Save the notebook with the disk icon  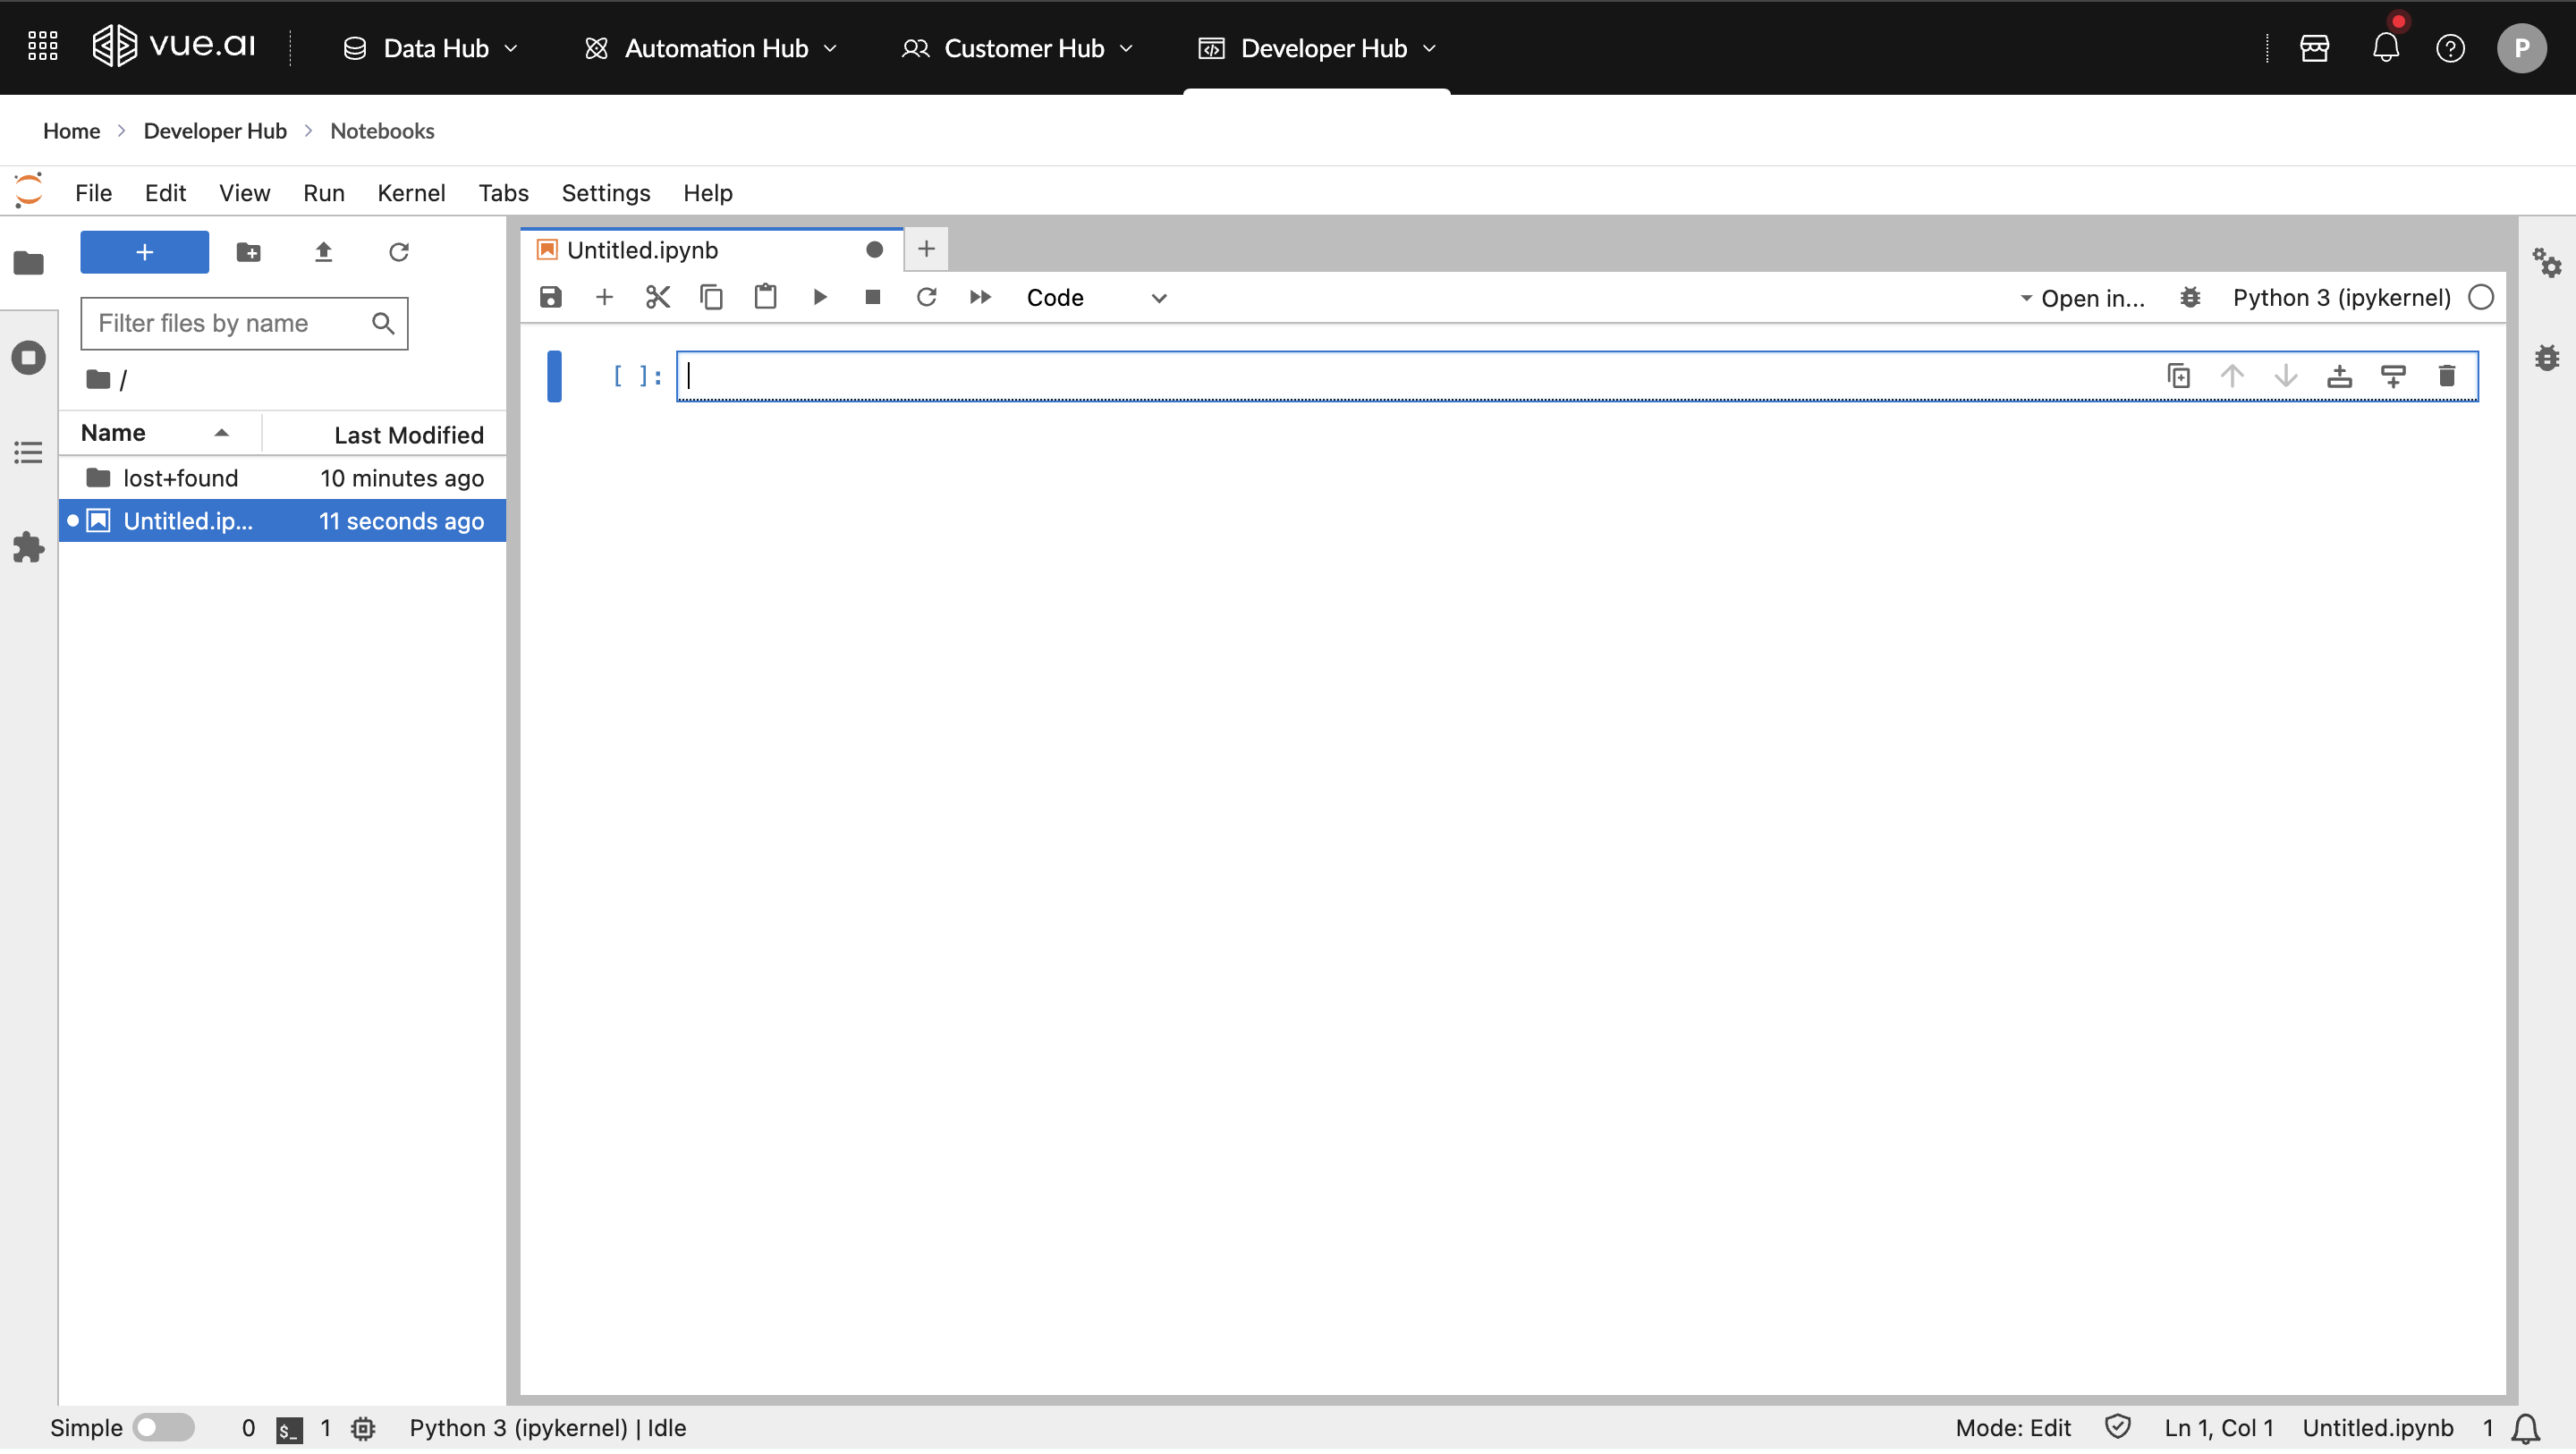click(x=551, y=298)
